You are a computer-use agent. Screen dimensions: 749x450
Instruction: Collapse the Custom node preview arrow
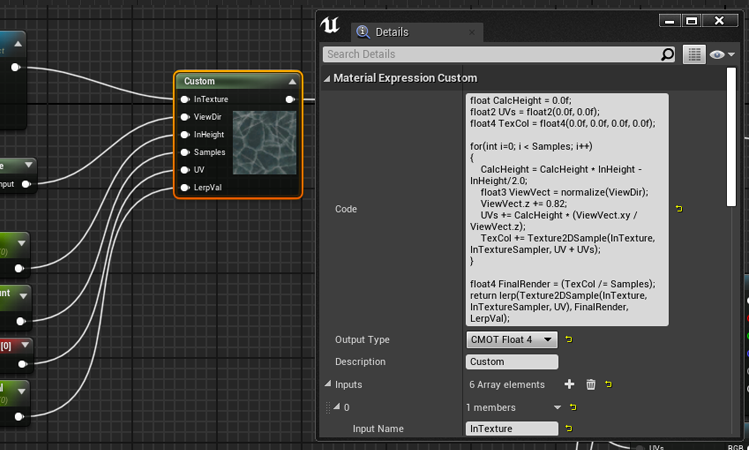(x=292, y=81)
